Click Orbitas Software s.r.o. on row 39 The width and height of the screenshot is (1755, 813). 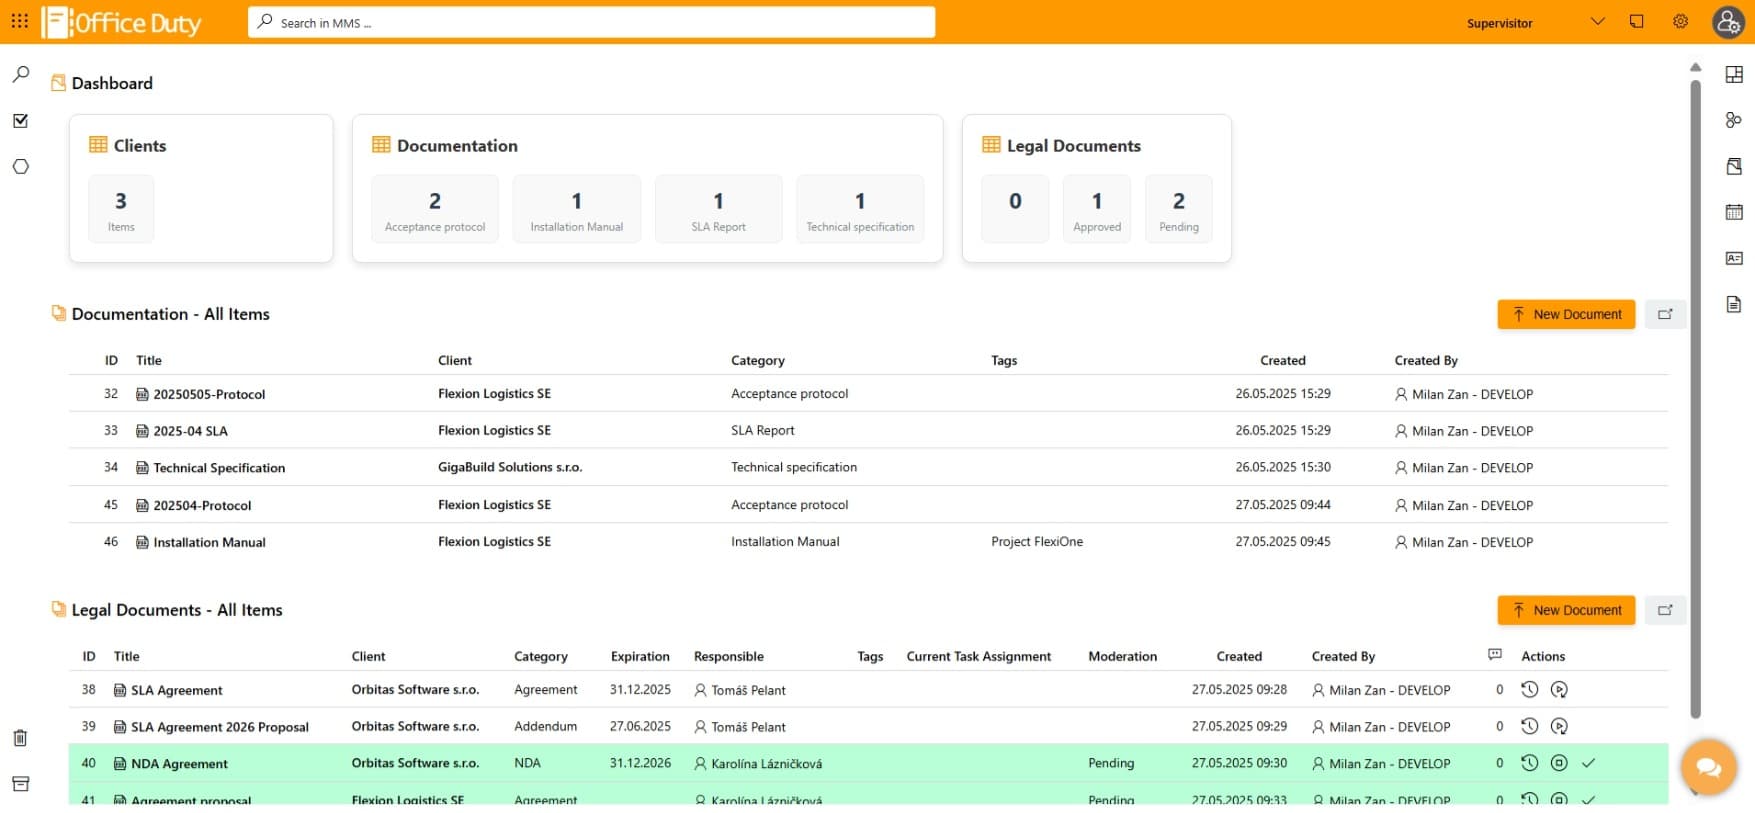[x=415, y=726]
